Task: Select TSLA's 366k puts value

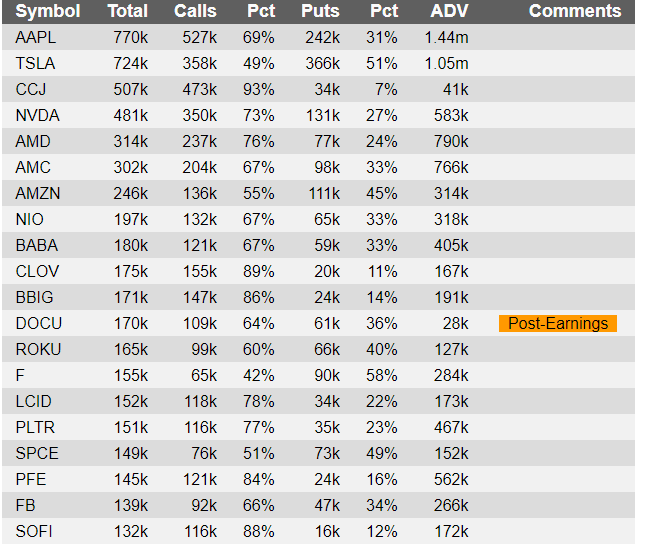Action: point(323,64)
